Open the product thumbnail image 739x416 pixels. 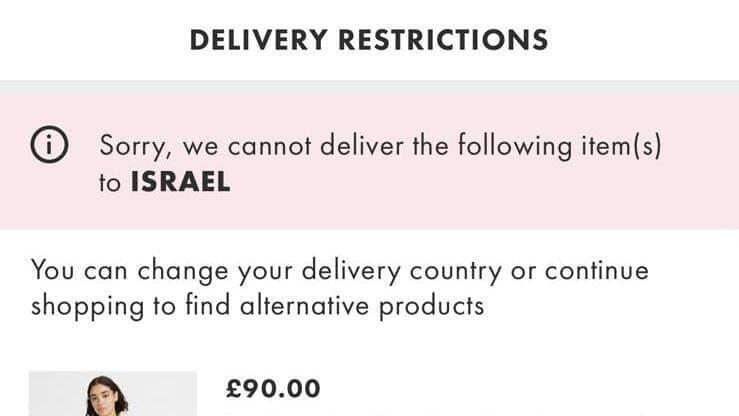point(113,393)
